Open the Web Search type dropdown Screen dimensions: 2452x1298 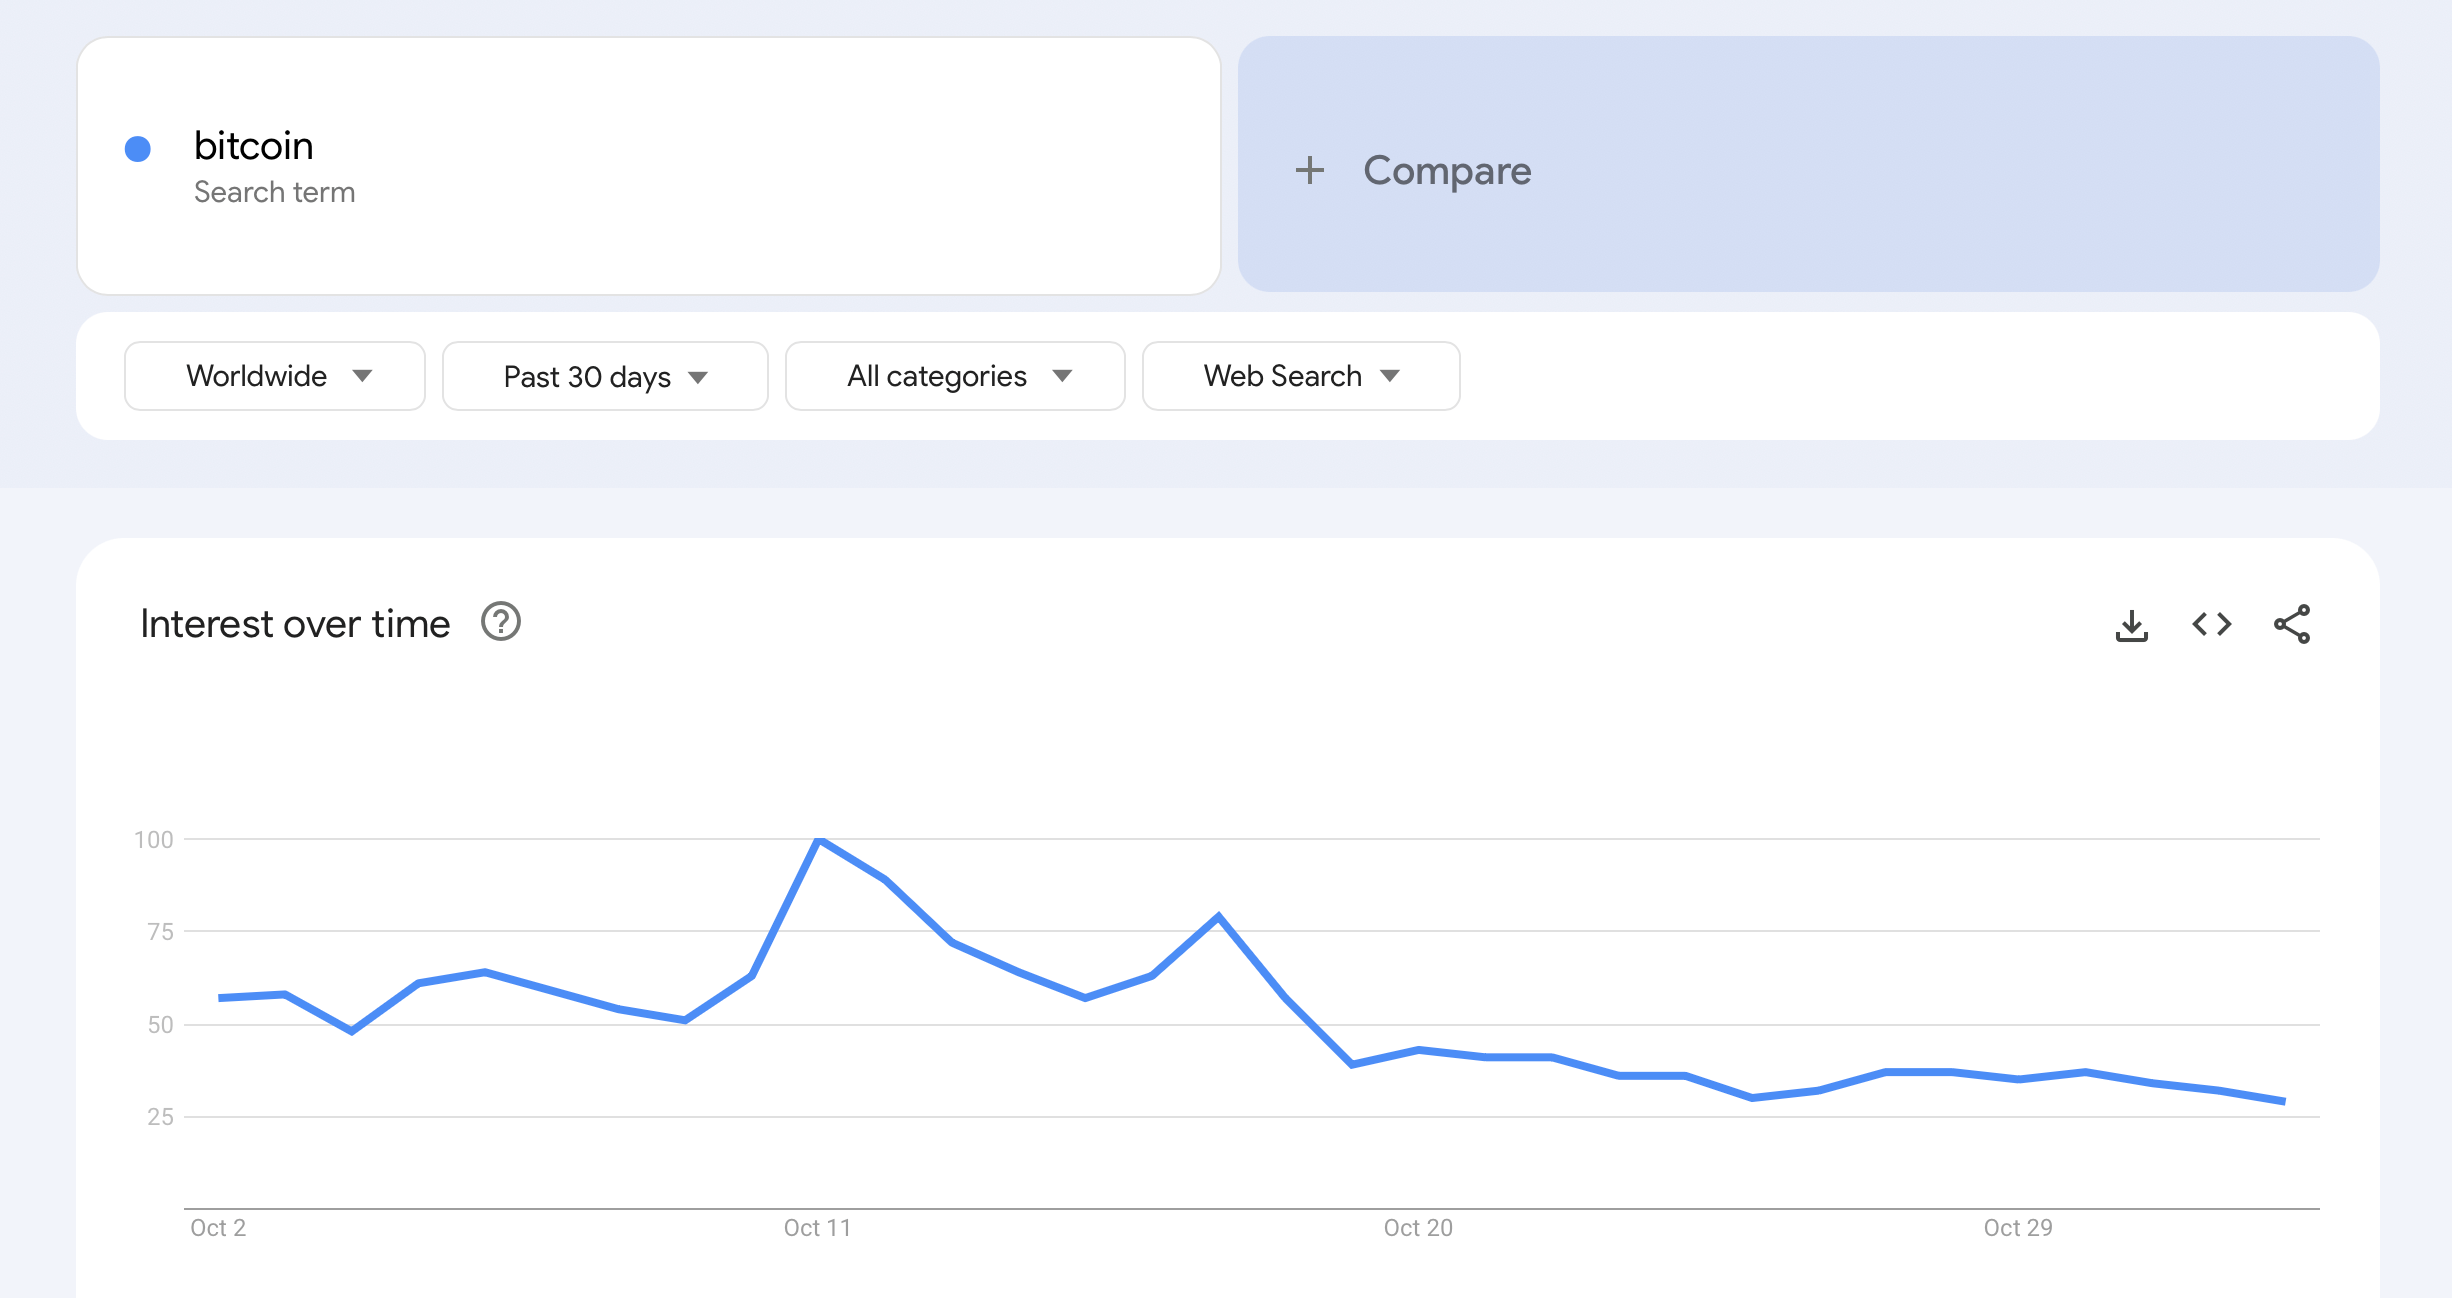click(1300, 376)
